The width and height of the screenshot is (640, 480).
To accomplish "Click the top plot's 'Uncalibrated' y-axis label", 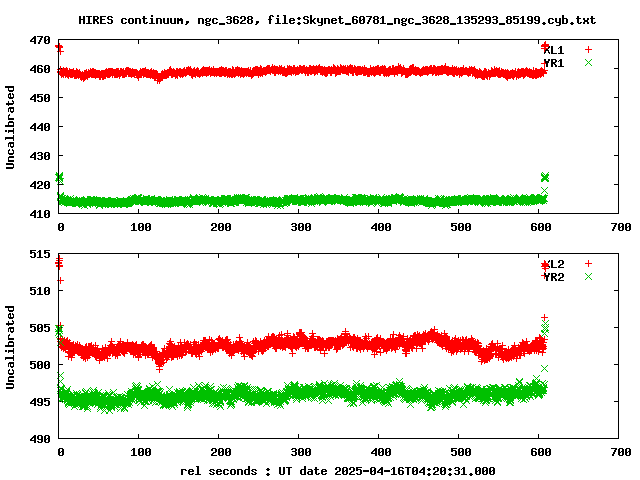I will 10,127.
